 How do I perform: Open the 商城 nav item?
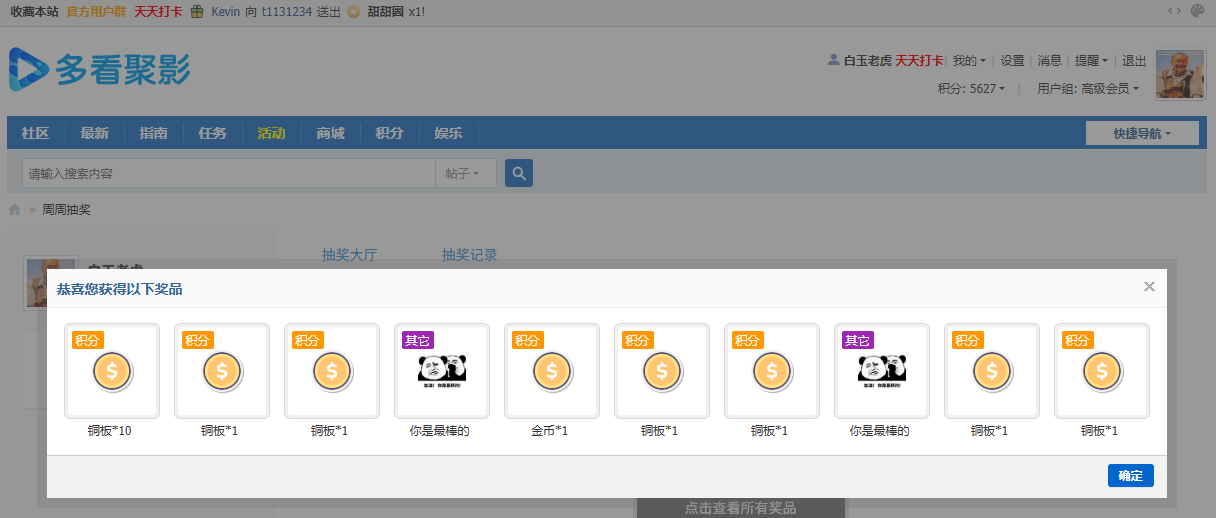(330, 133)
